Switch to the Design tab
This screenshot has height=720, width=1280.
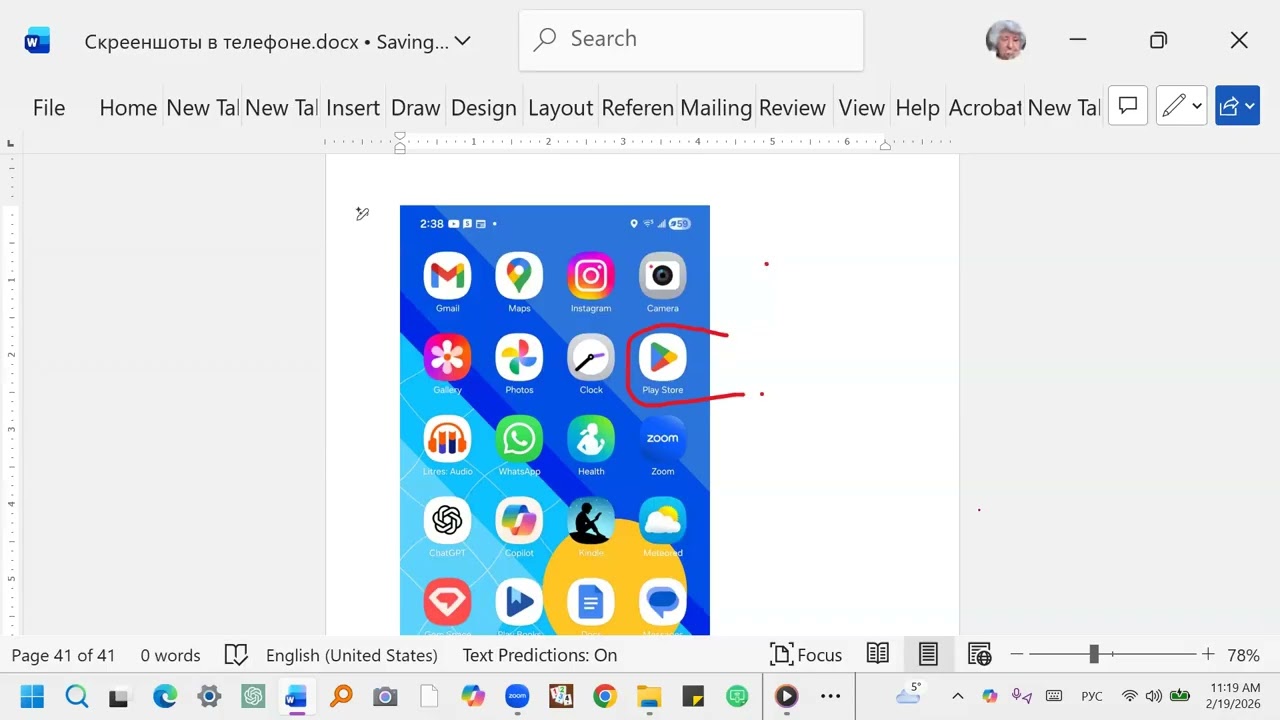point(484,108)
